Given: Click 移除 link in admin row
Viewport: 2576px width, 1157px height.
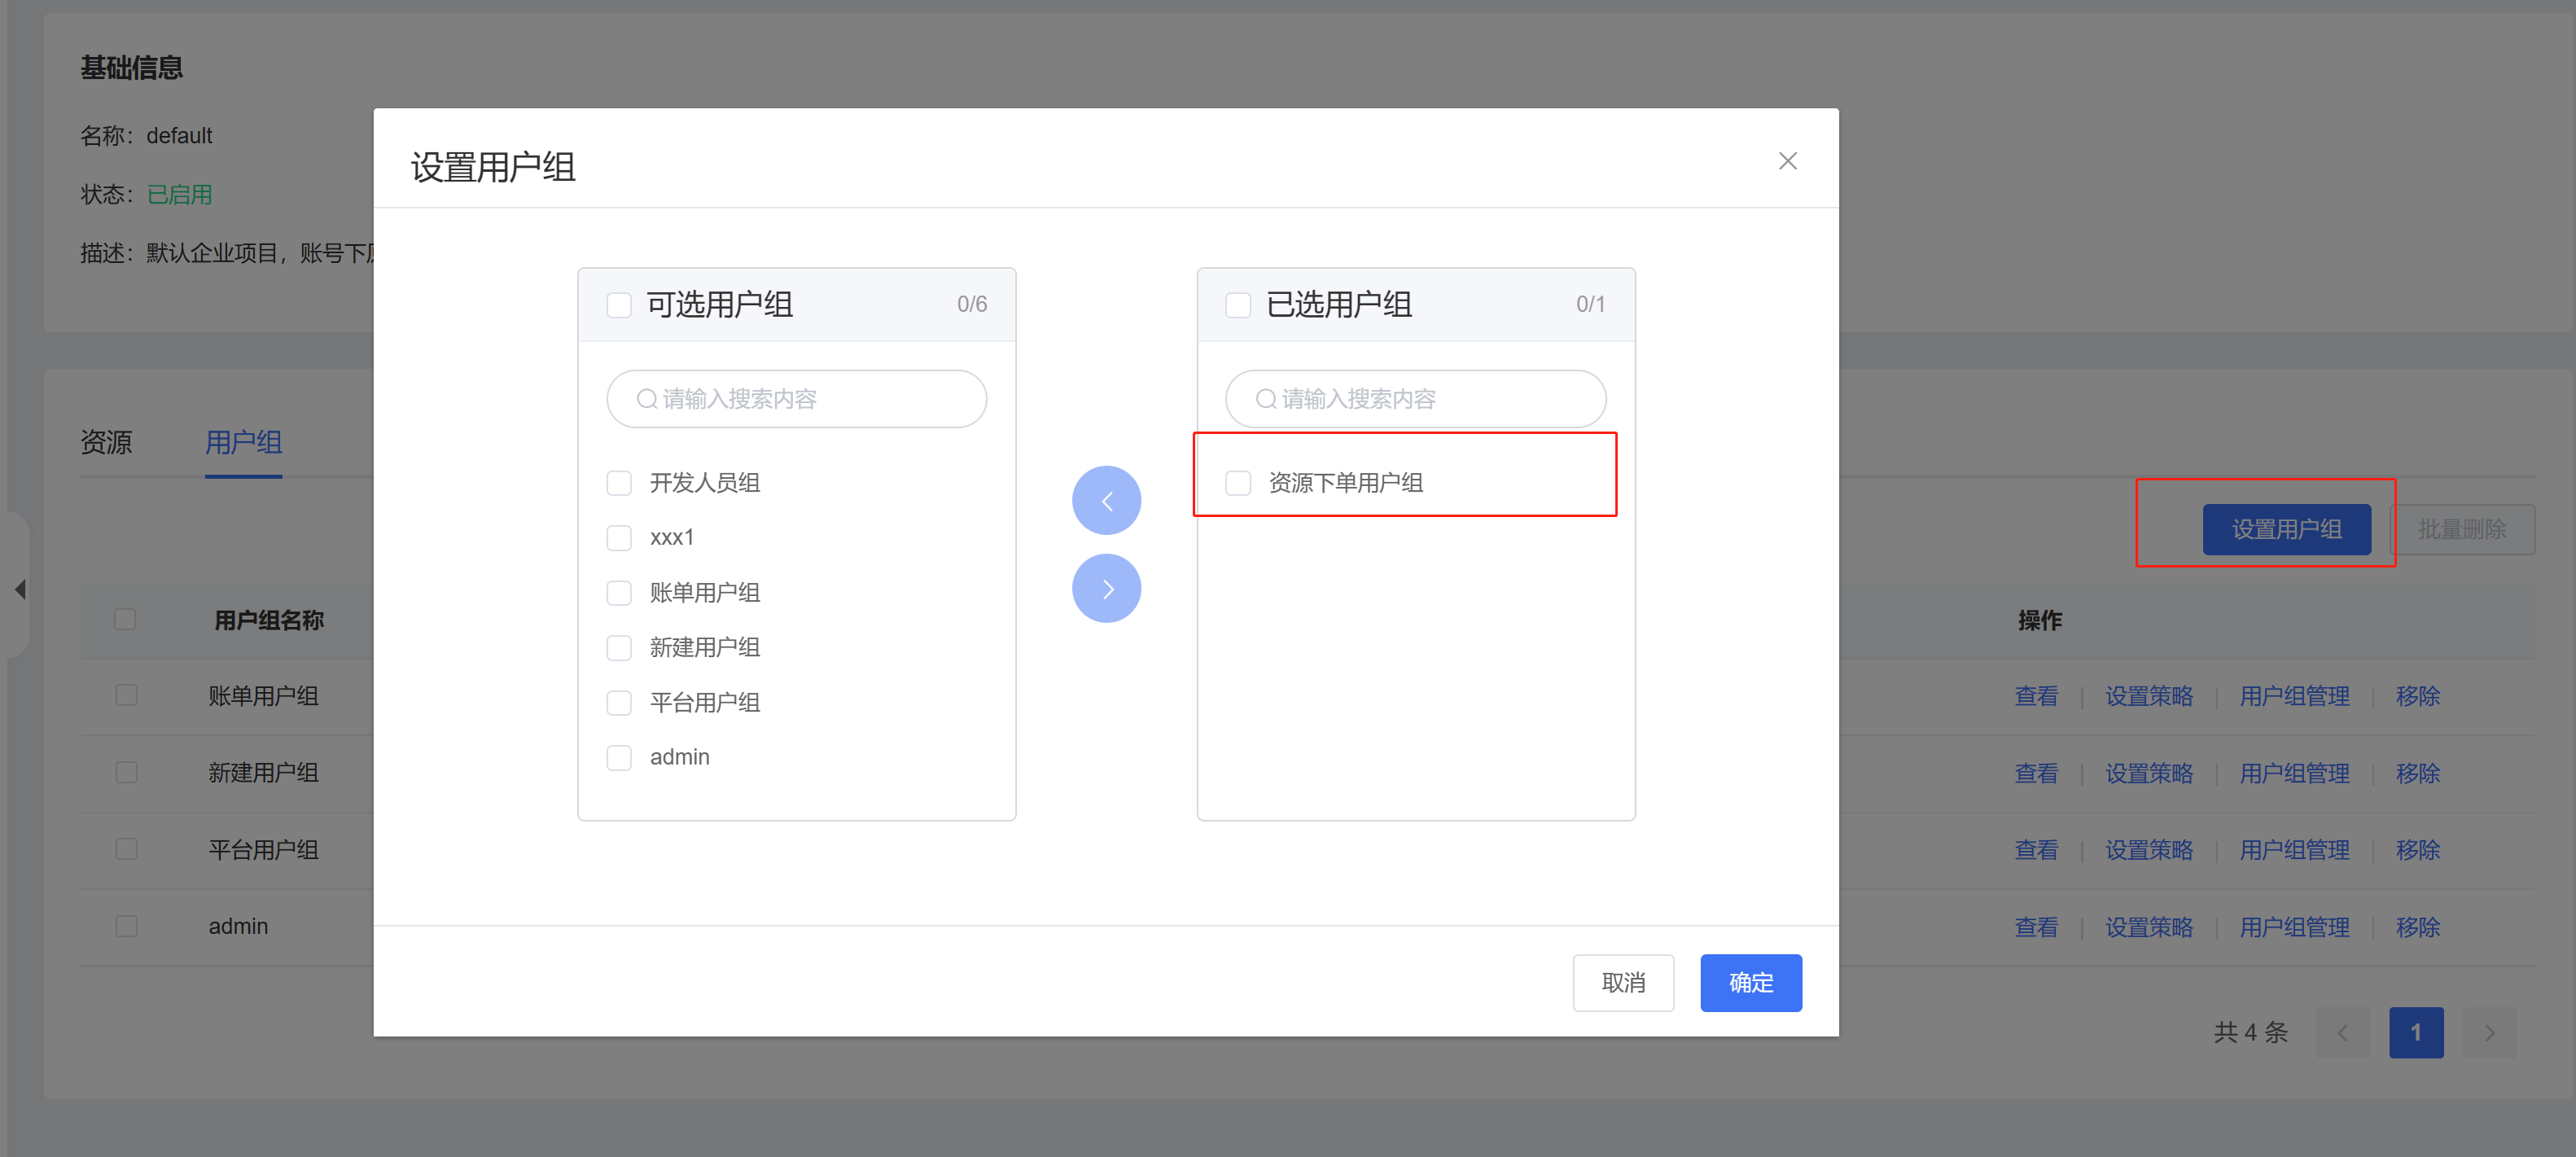Looking at the screenshot, I should tap(2418, 927).
